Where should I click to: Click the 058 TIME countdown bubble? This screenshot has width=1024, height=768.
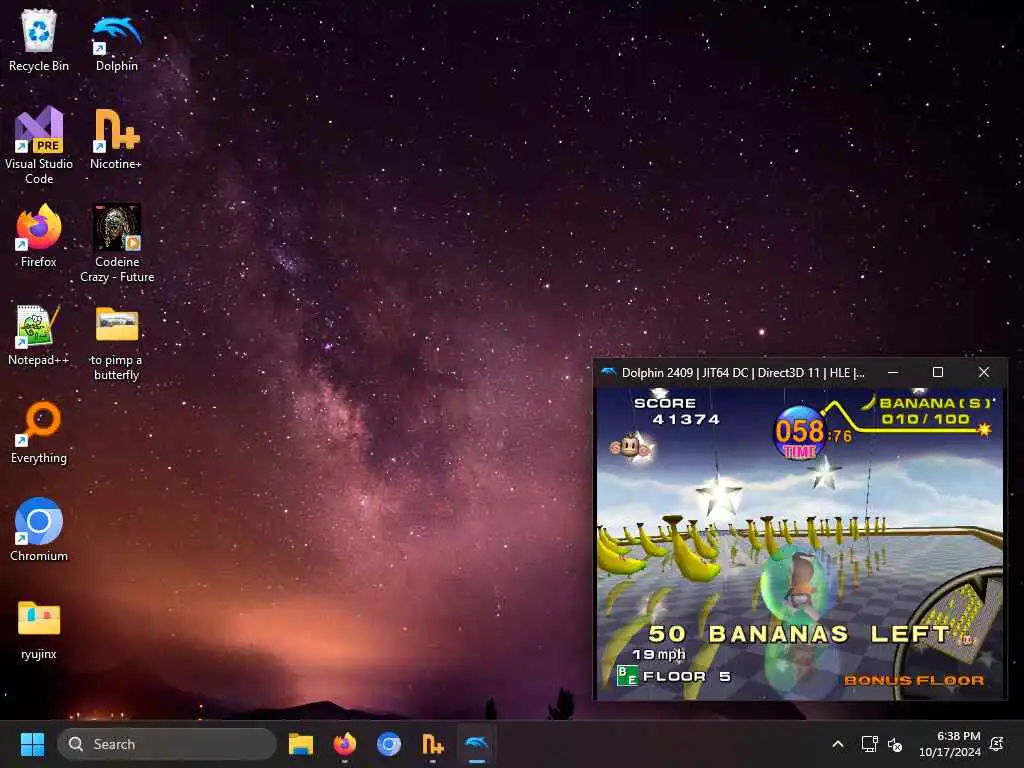[x=800, y=433]
